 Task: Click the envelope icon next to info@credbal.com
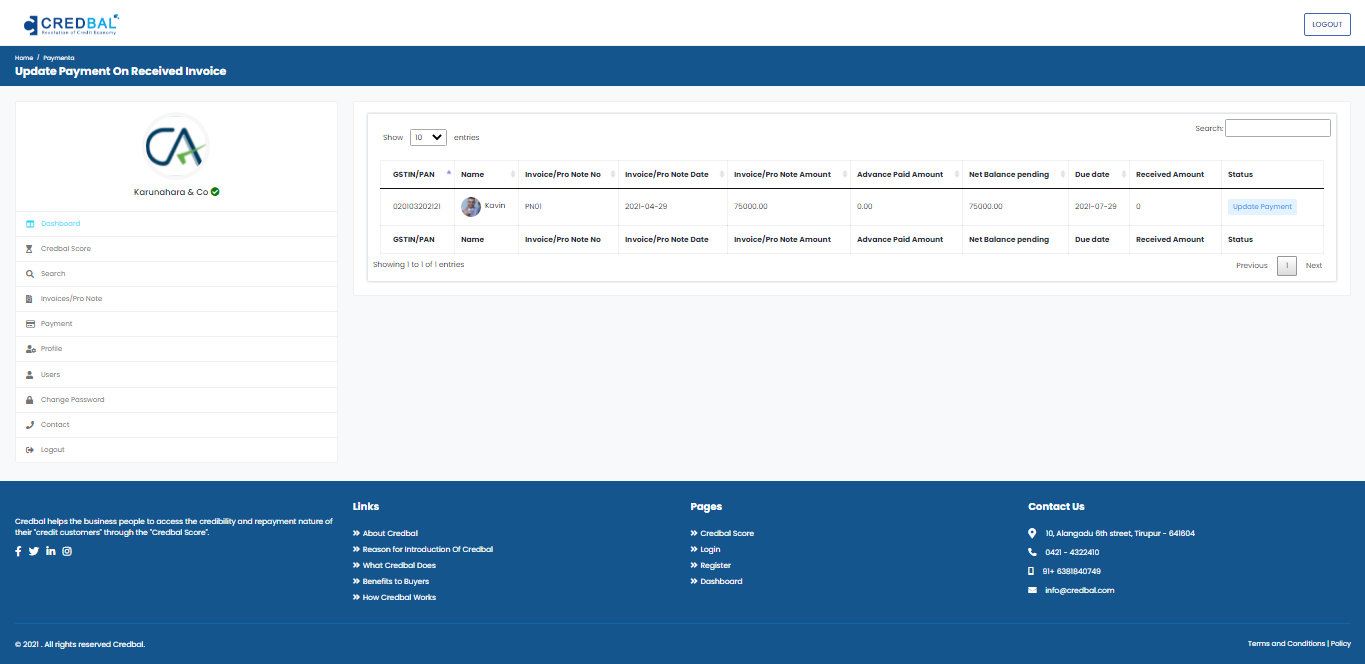click(x=1032, y=590)
